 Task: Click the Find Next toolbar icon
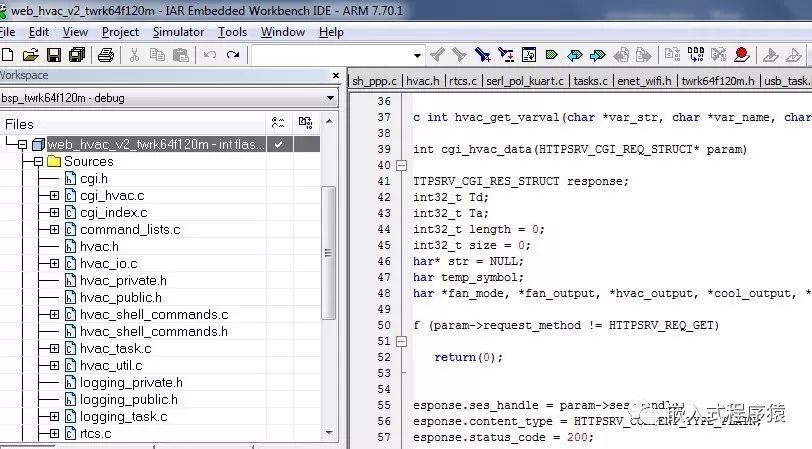(x=459, y=54)
